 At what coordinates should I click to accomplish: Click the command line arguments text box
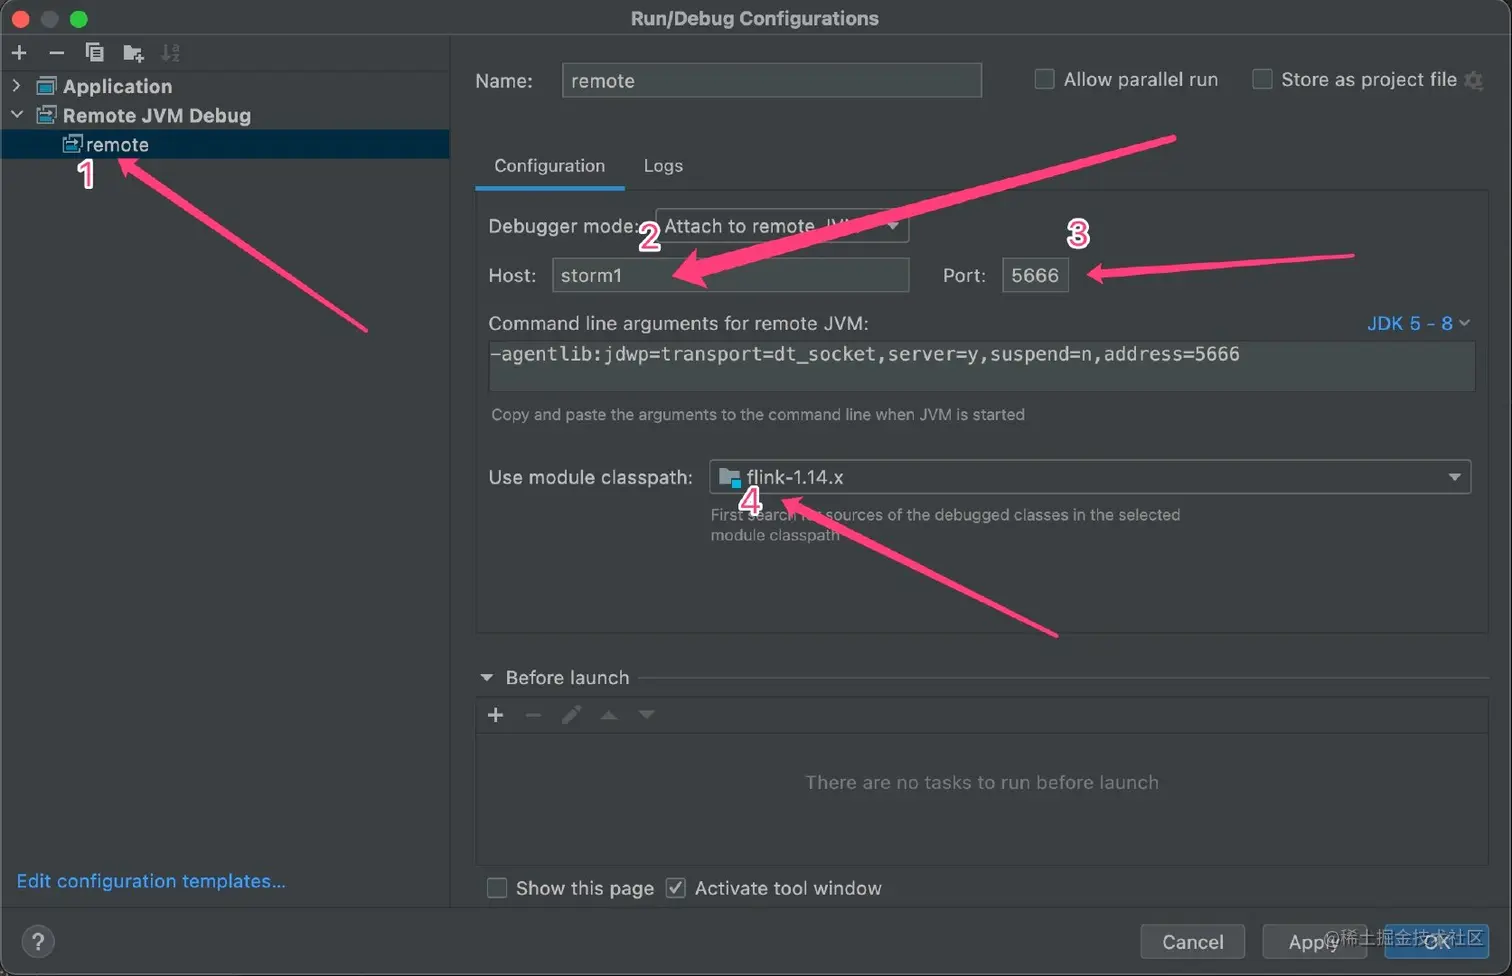[x=981, y=365]
